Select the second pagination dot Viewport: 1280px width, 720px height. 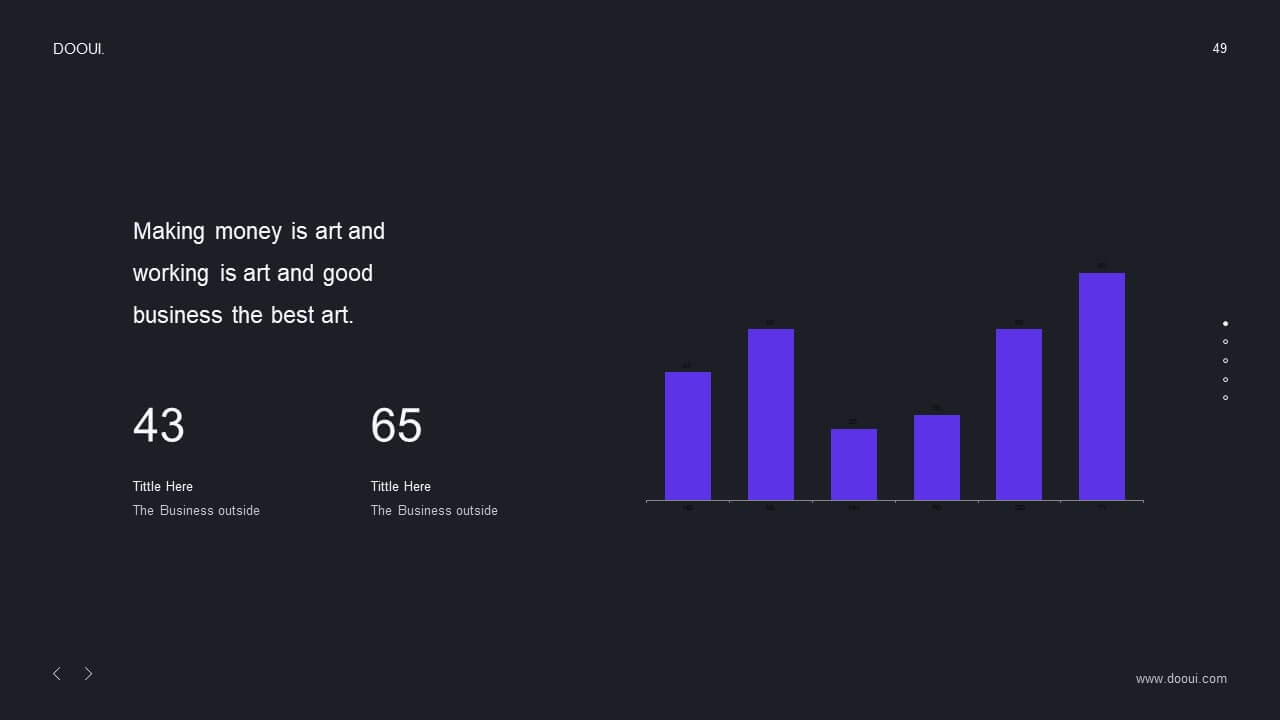click(x=1225, y=342)
